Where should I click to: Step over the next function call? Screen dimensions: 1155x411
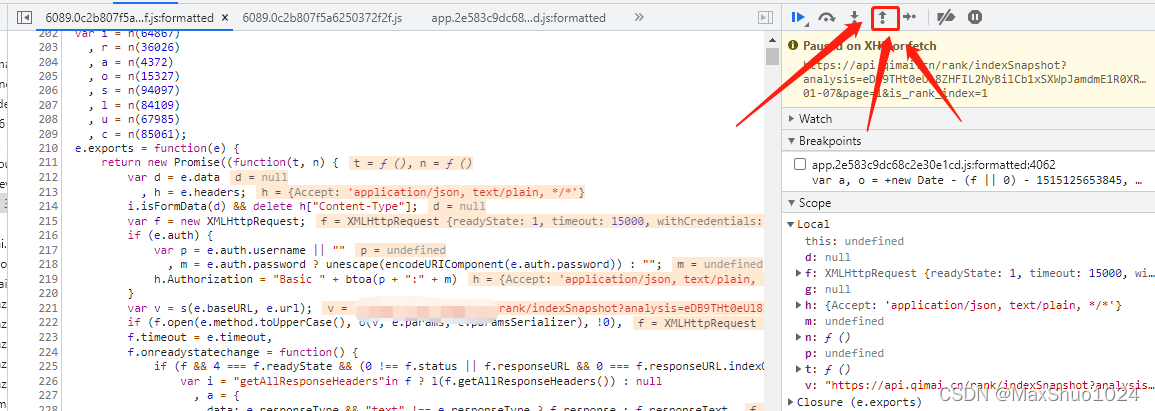(x=826, y=16)
